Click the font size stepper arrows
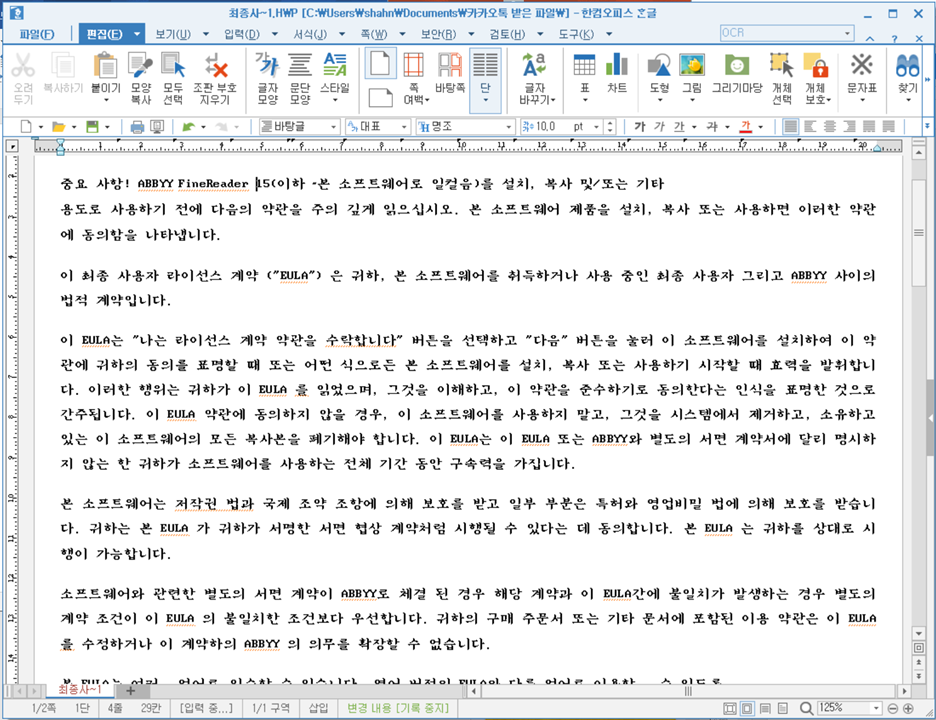This screenshot has width=936, height=720. coord(610,127)
